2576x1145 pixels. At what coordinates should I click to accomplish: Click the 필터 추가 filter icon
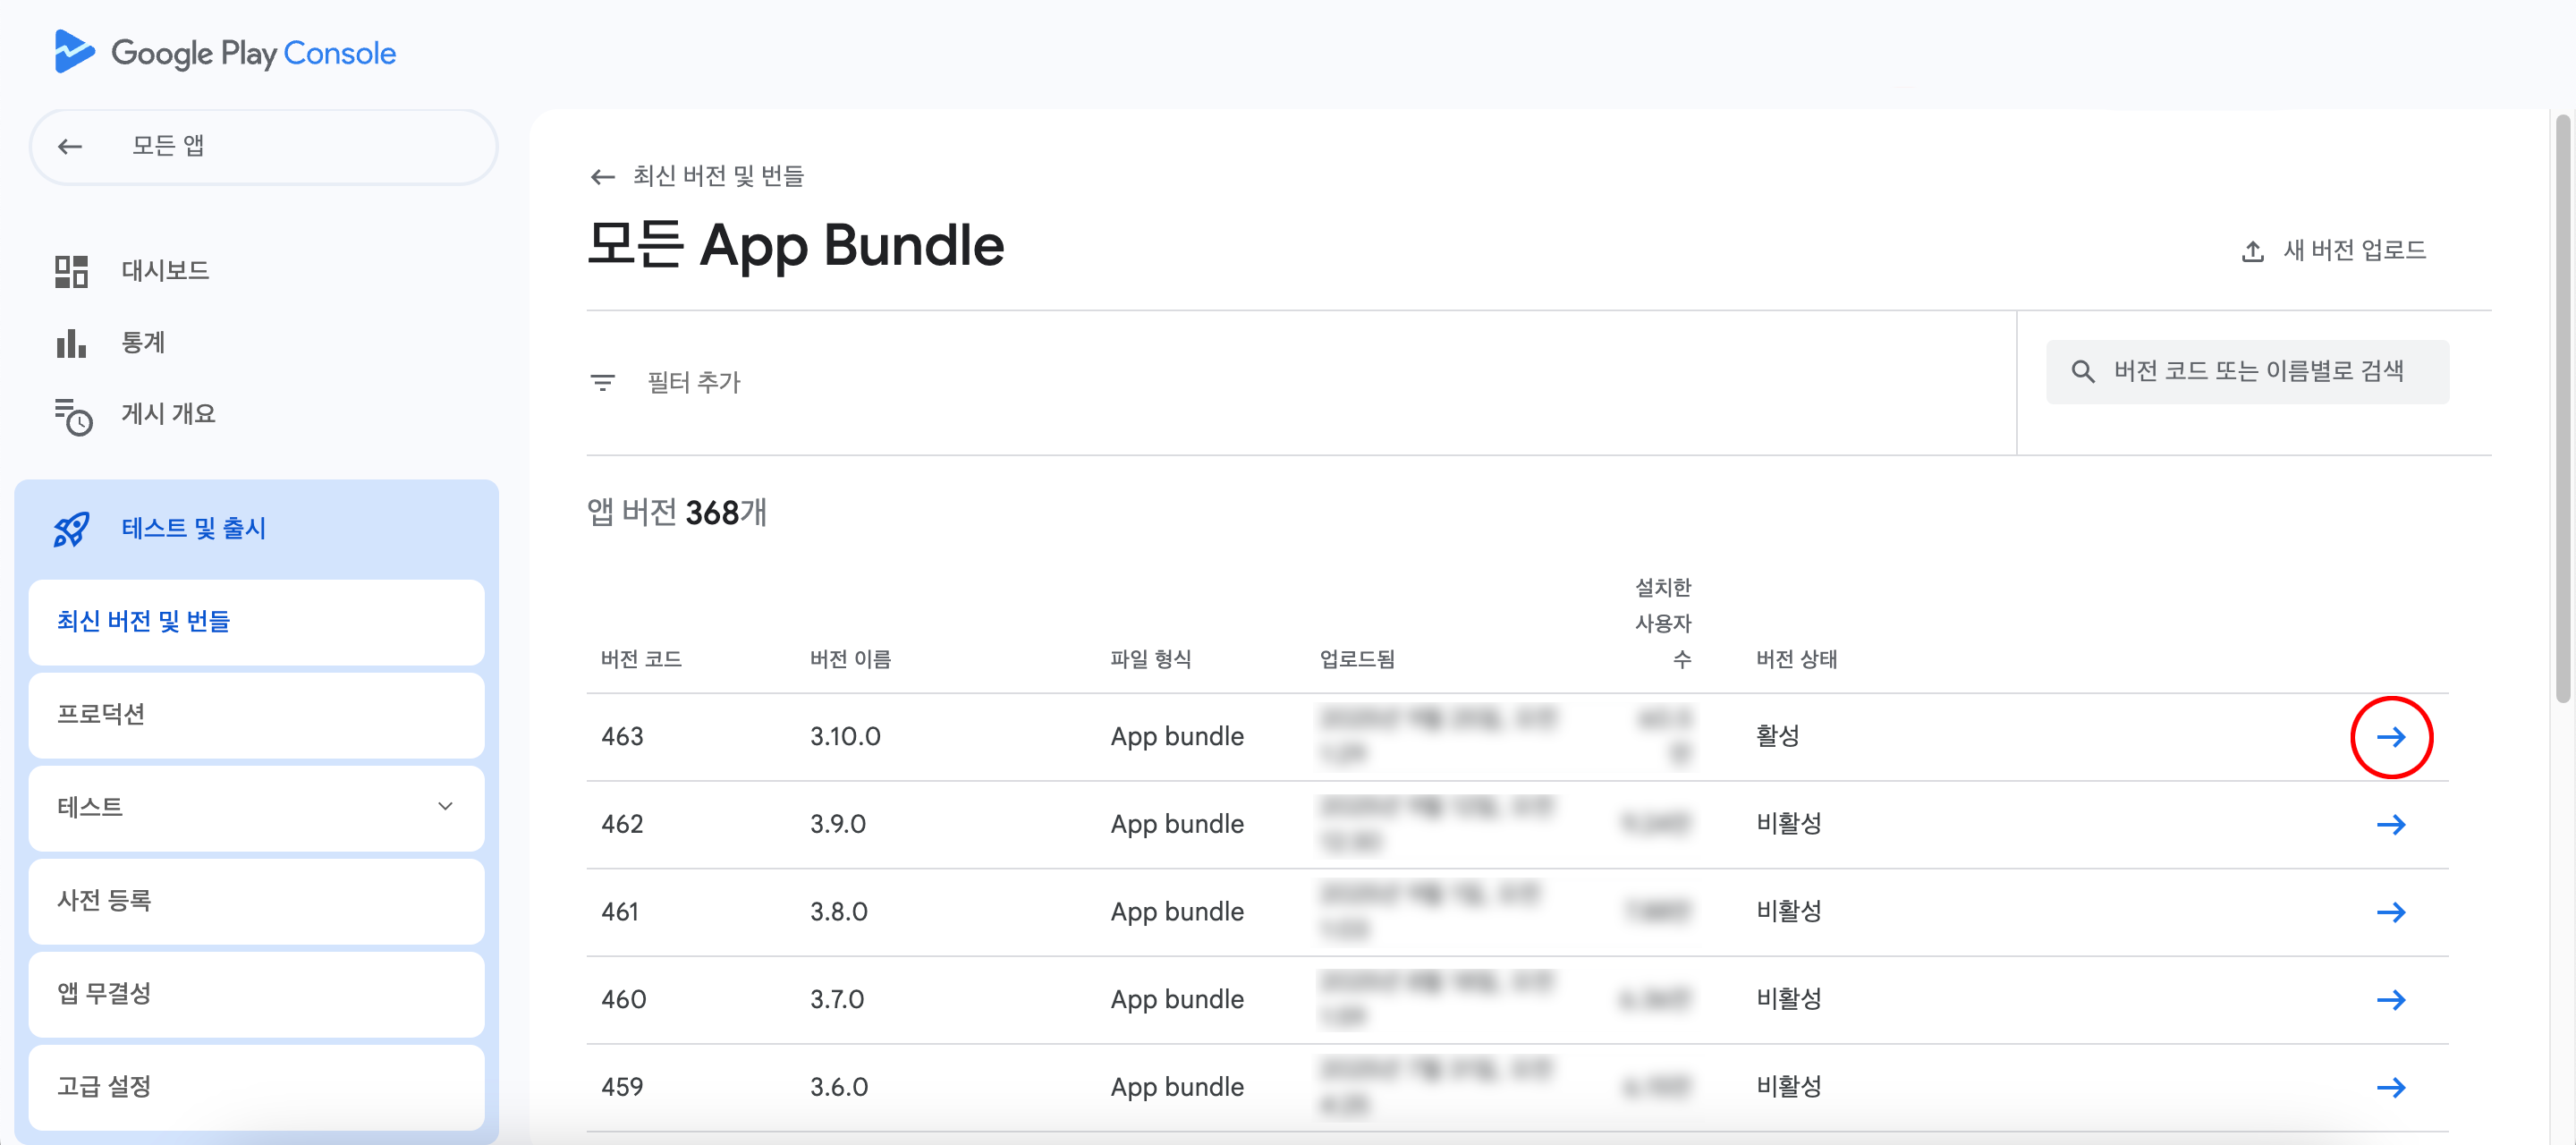602,382
